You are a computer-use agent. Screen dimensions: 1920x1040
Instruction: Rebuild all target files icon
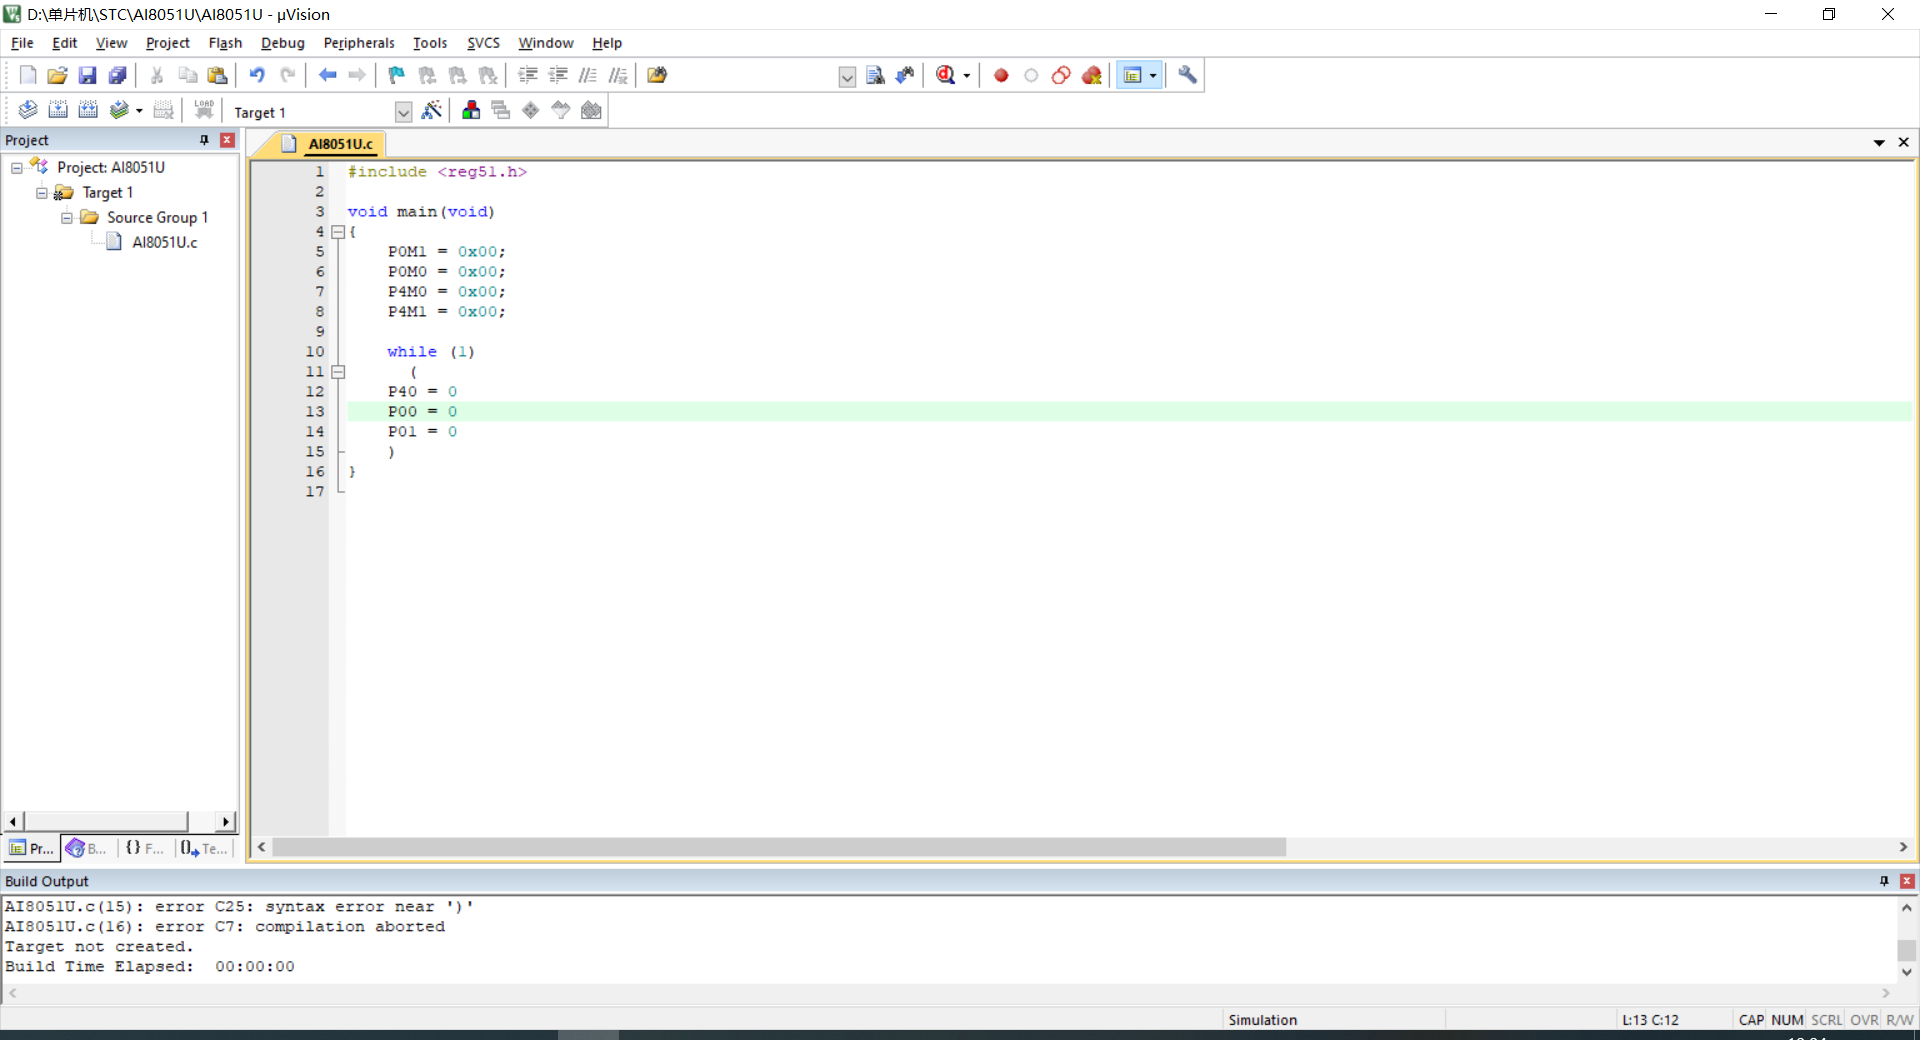tap(88, 110)
